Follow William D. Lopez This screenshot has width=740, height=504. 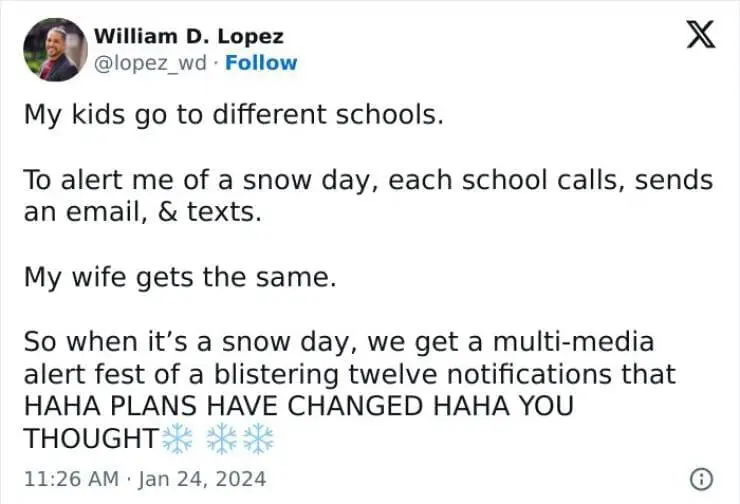261,63
